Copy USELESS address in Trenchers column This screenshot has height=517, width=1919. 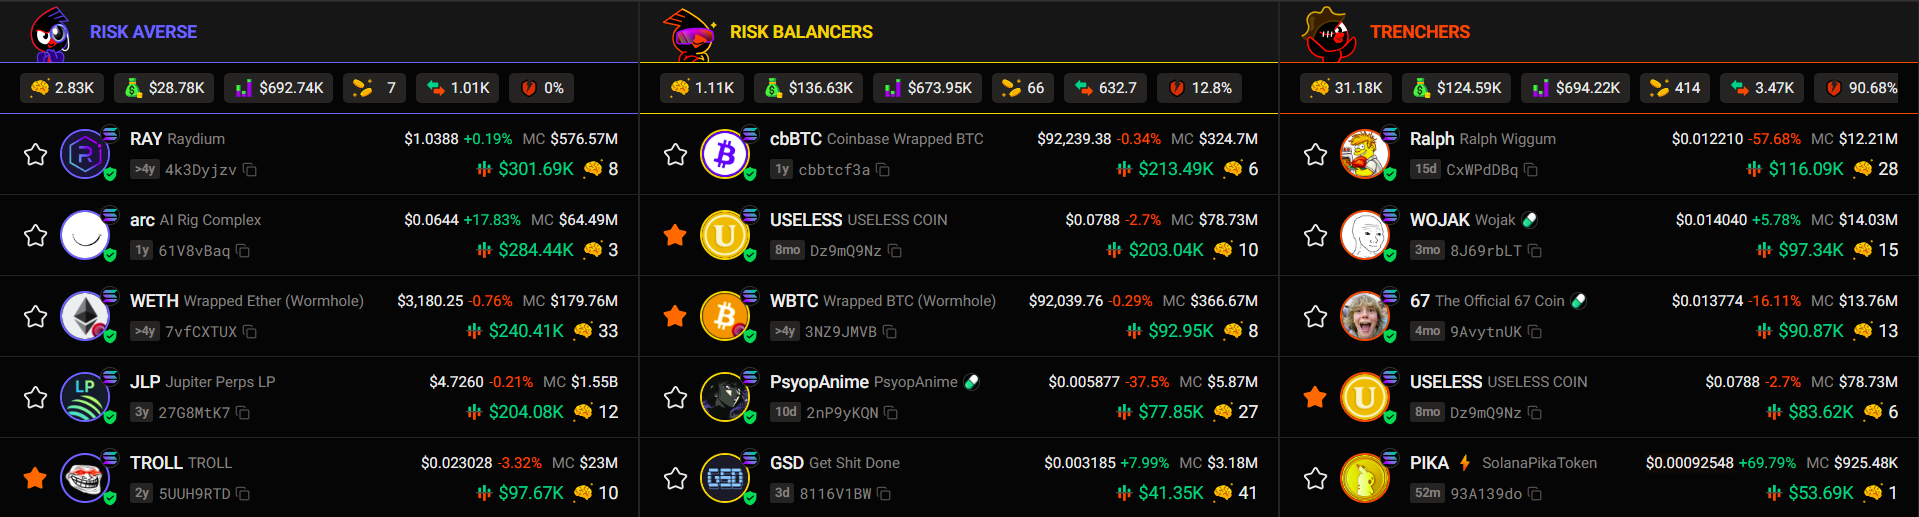click(1535, 413)
